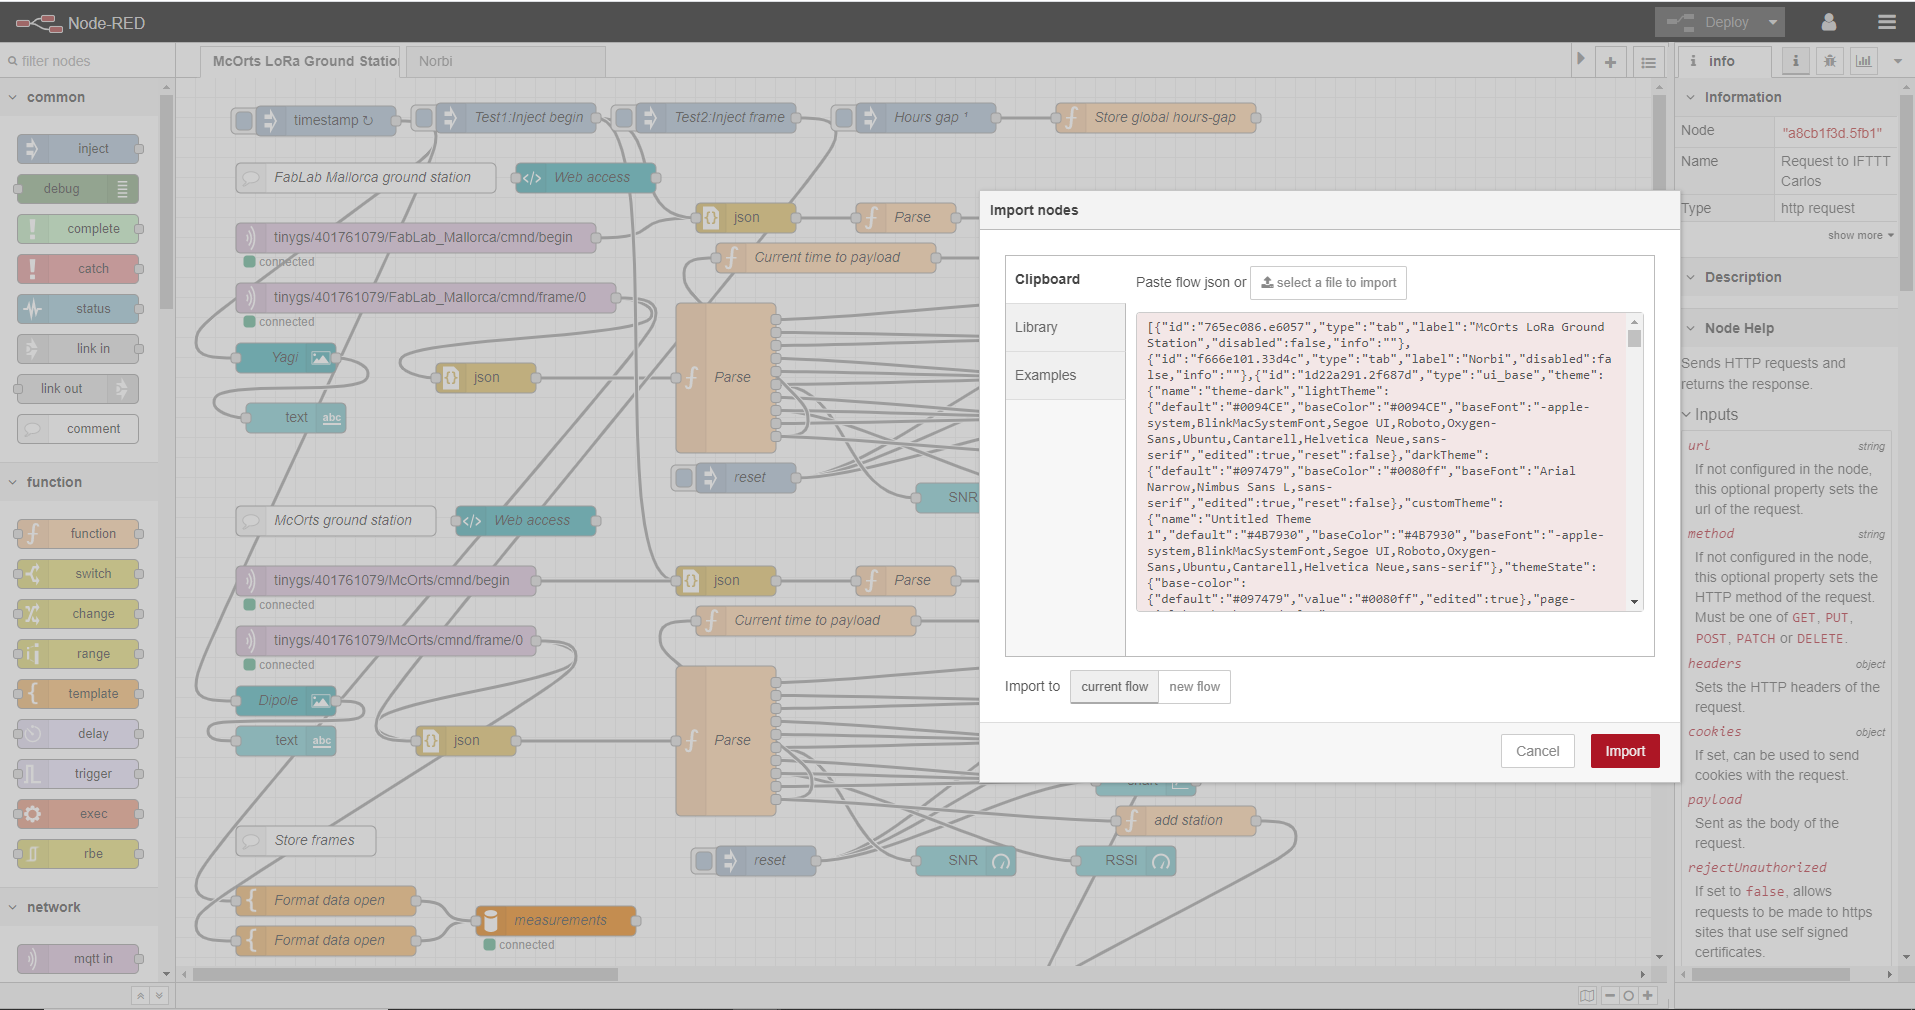Collapse the Information section in the info panel
This screenshot has width=1915, height=1010.
coord(1690,97)
